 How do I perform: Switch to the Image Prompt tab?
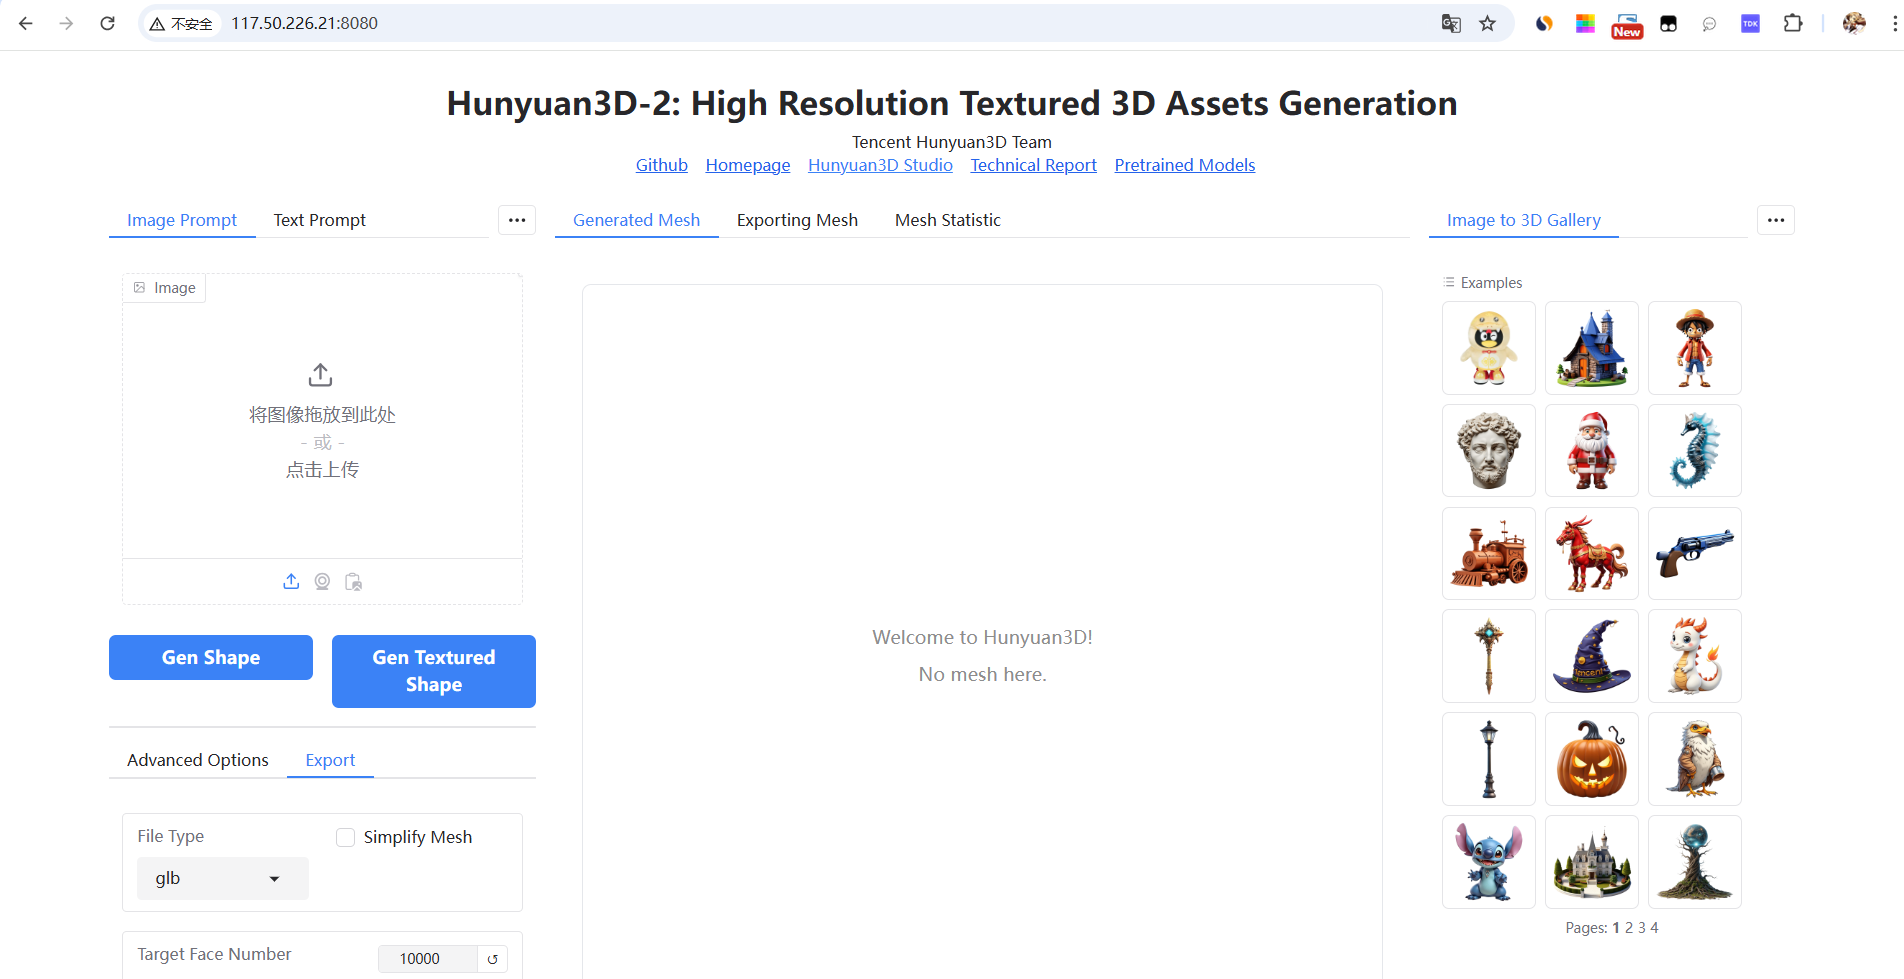182,220
